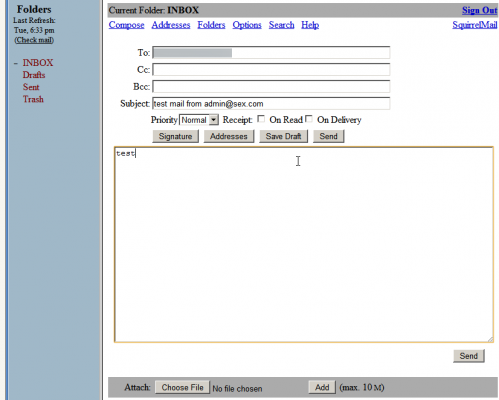This screenshot has width=499, height=400.
Task: Open the Help link
Action: tap(310, 25)
